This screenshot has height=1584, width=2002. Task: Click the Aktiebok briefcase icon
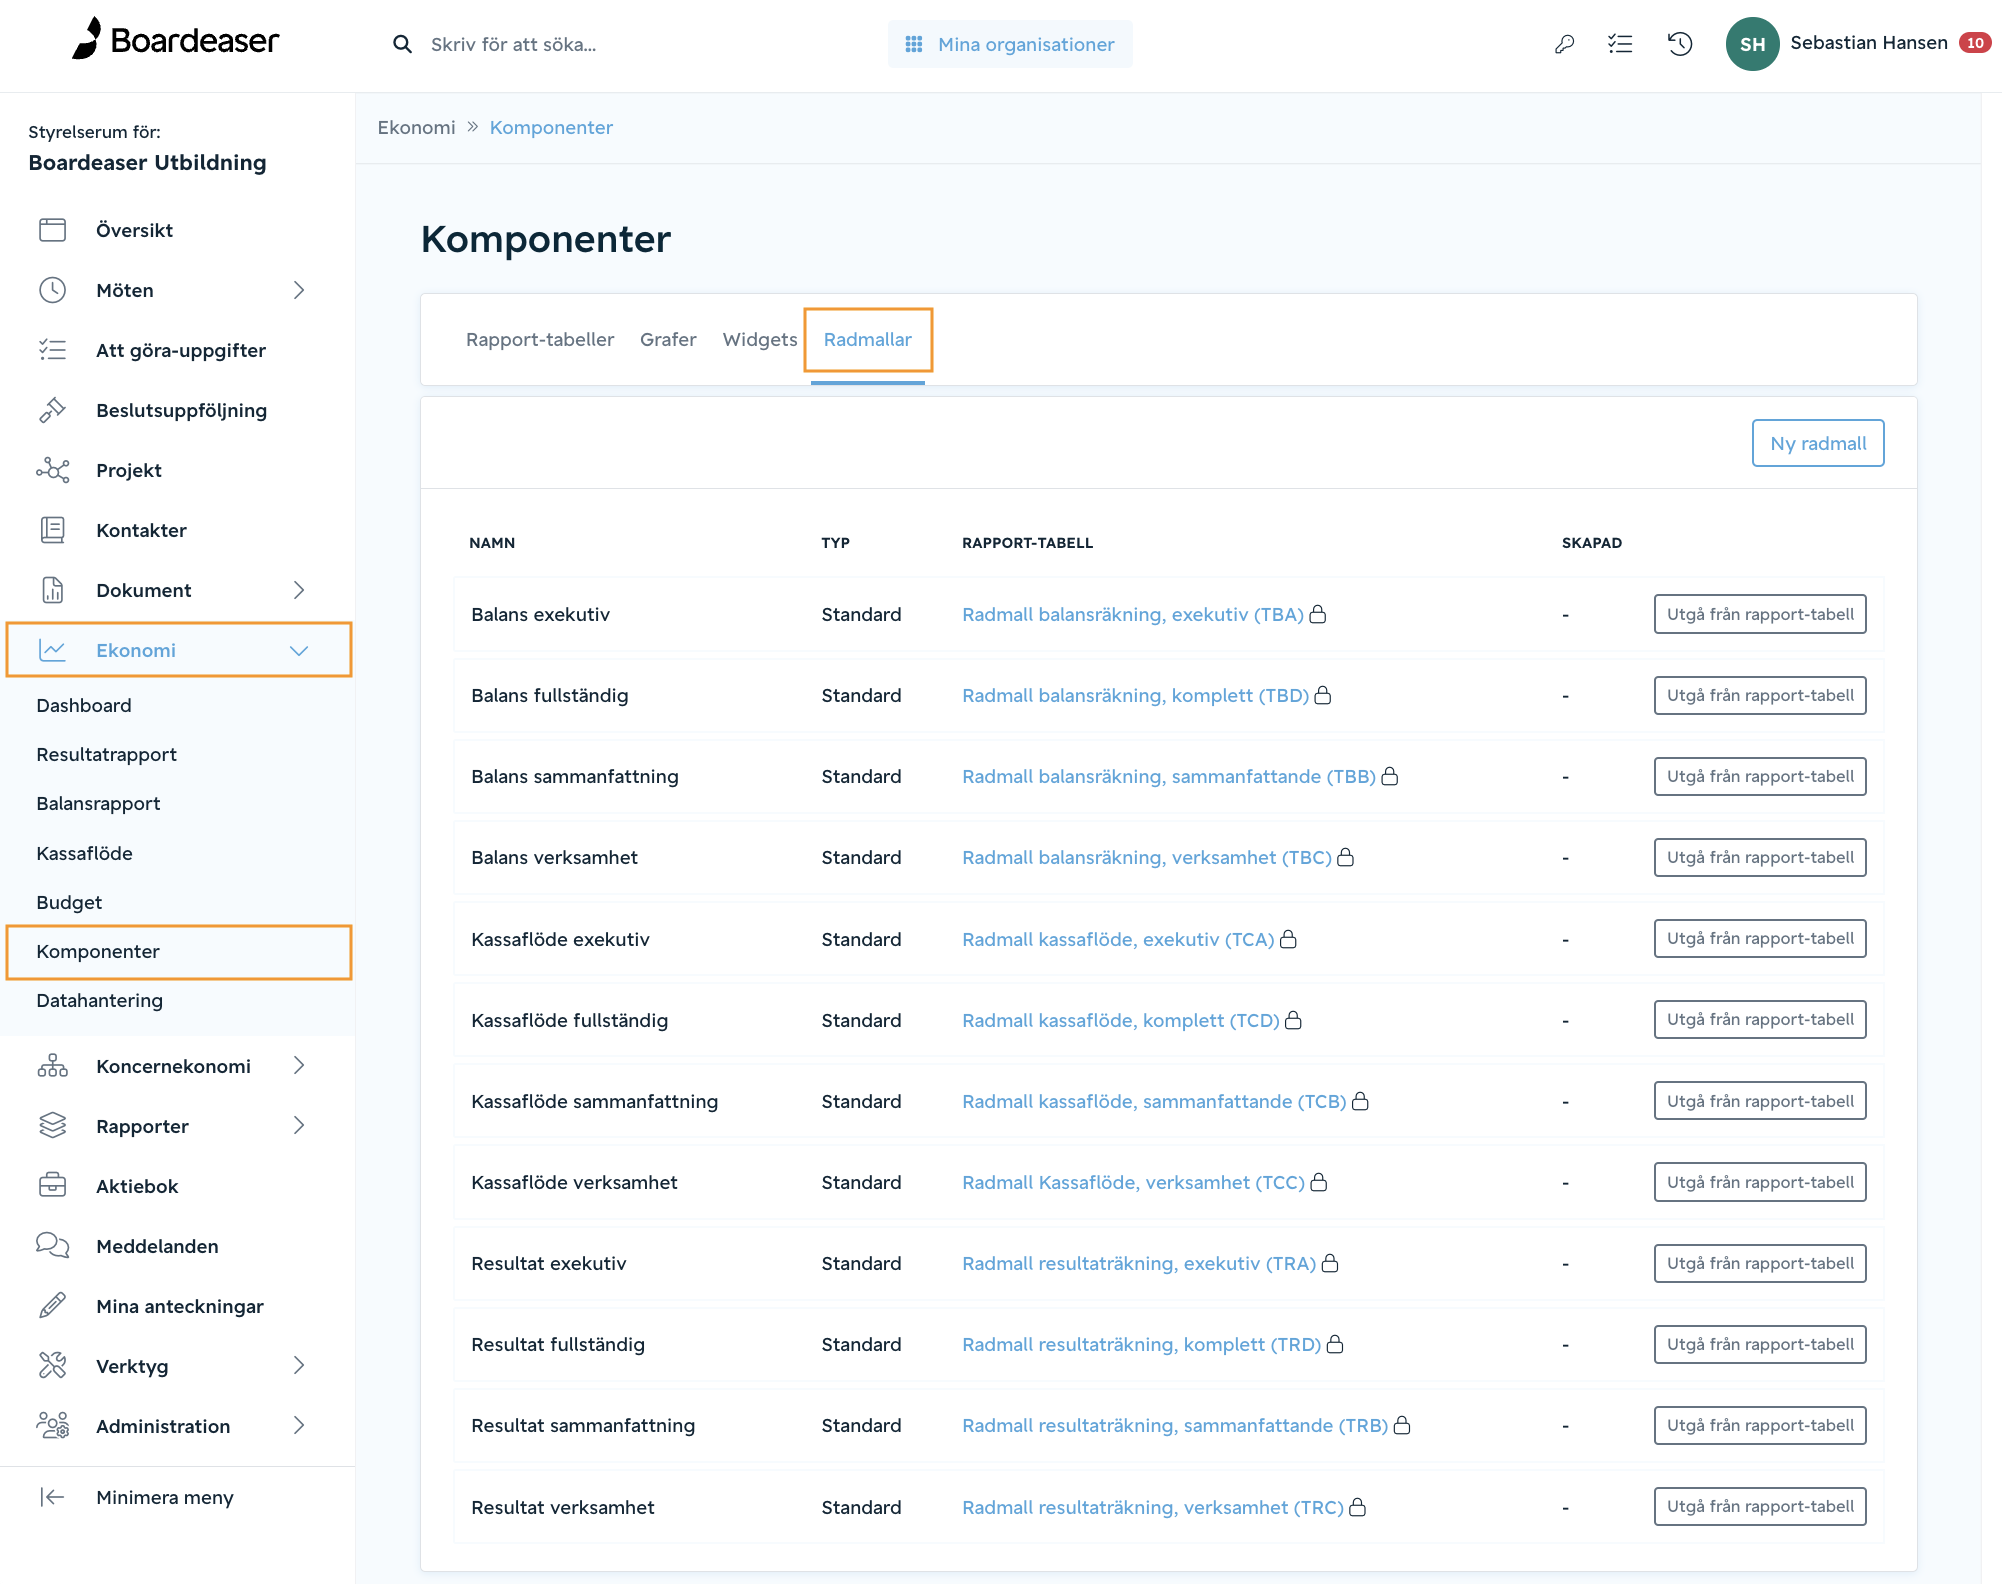click(x=52, y=1186)
